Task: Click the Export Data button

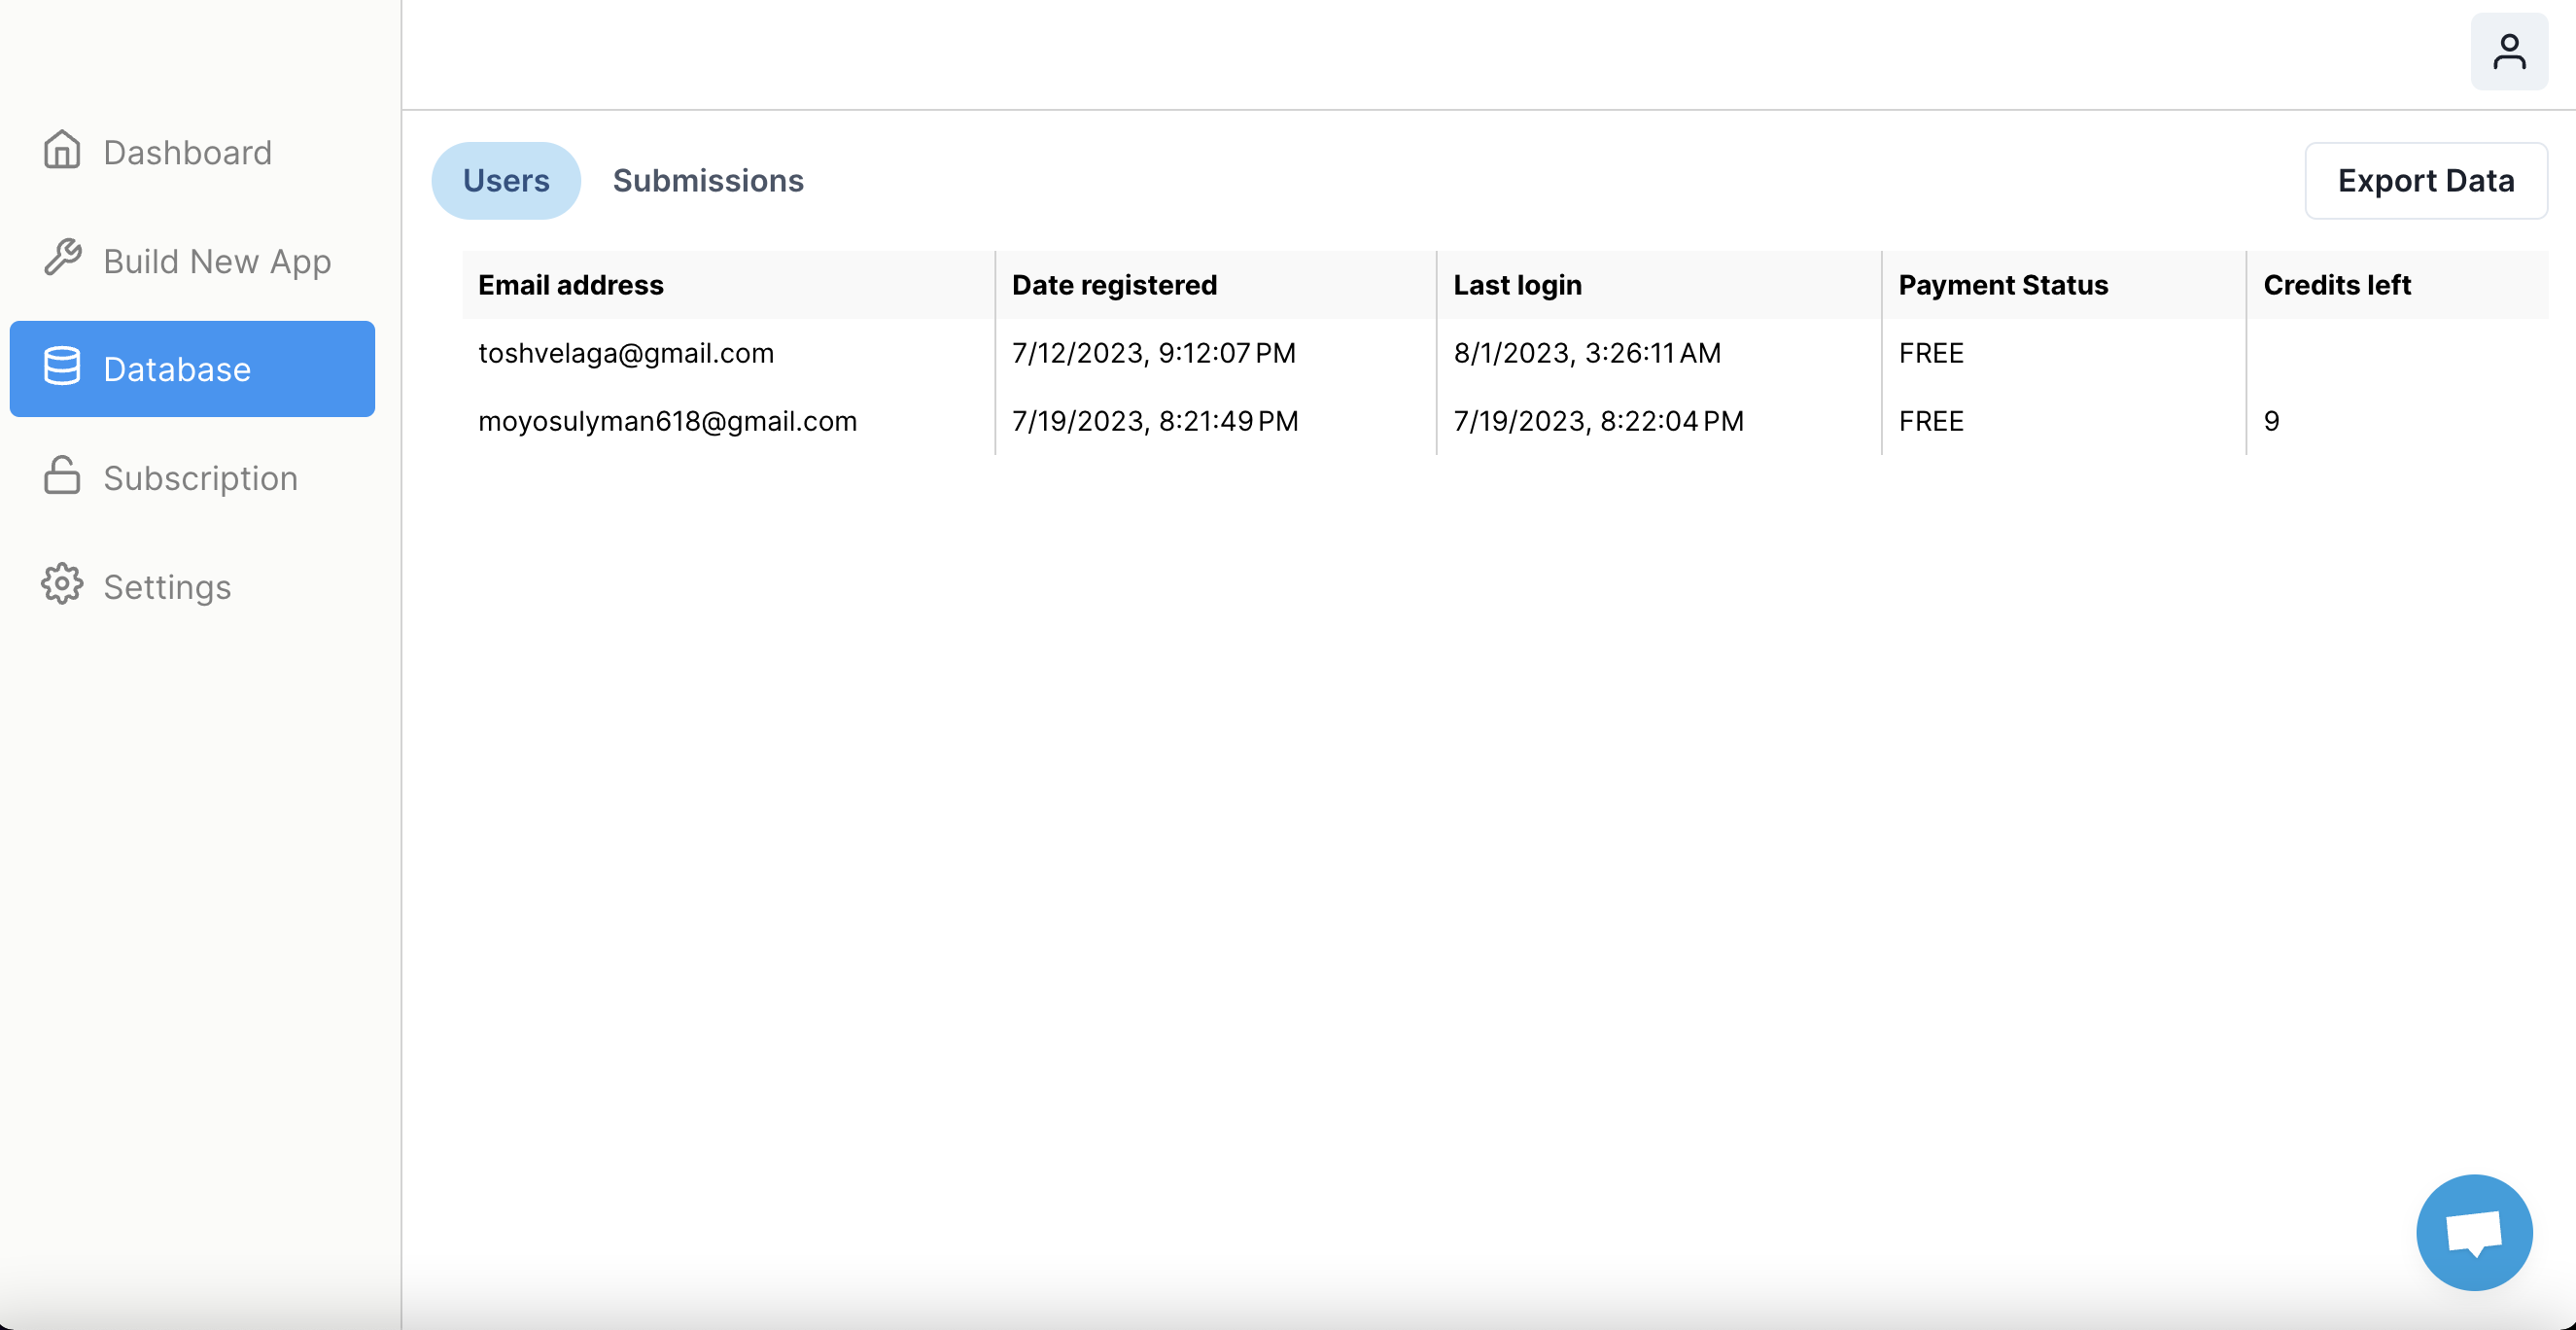Action: pyautogui.click(x=2426, y=181)
